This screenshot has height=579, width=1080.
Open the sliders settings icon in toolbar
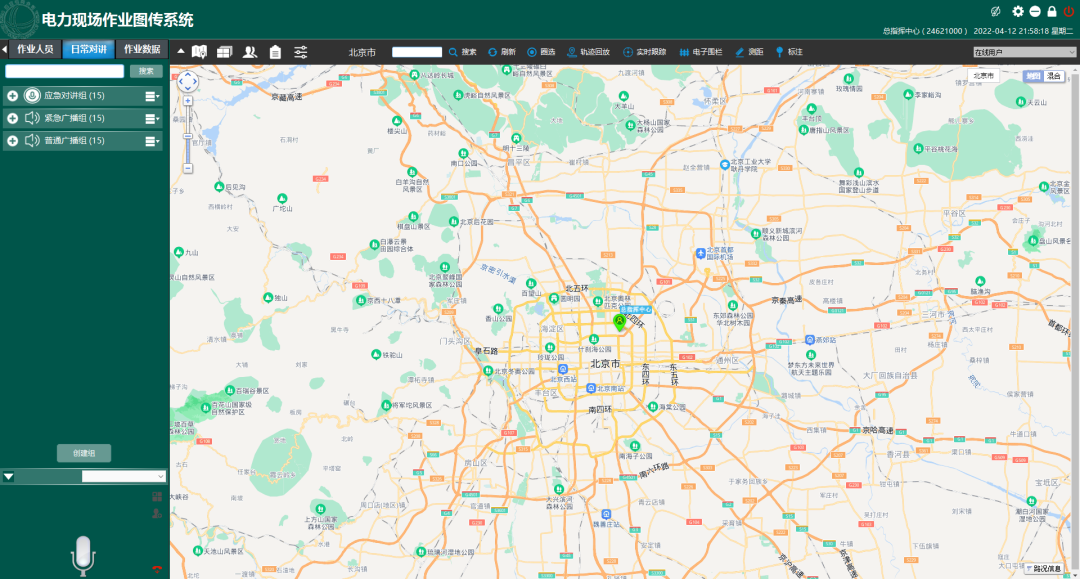301,52
